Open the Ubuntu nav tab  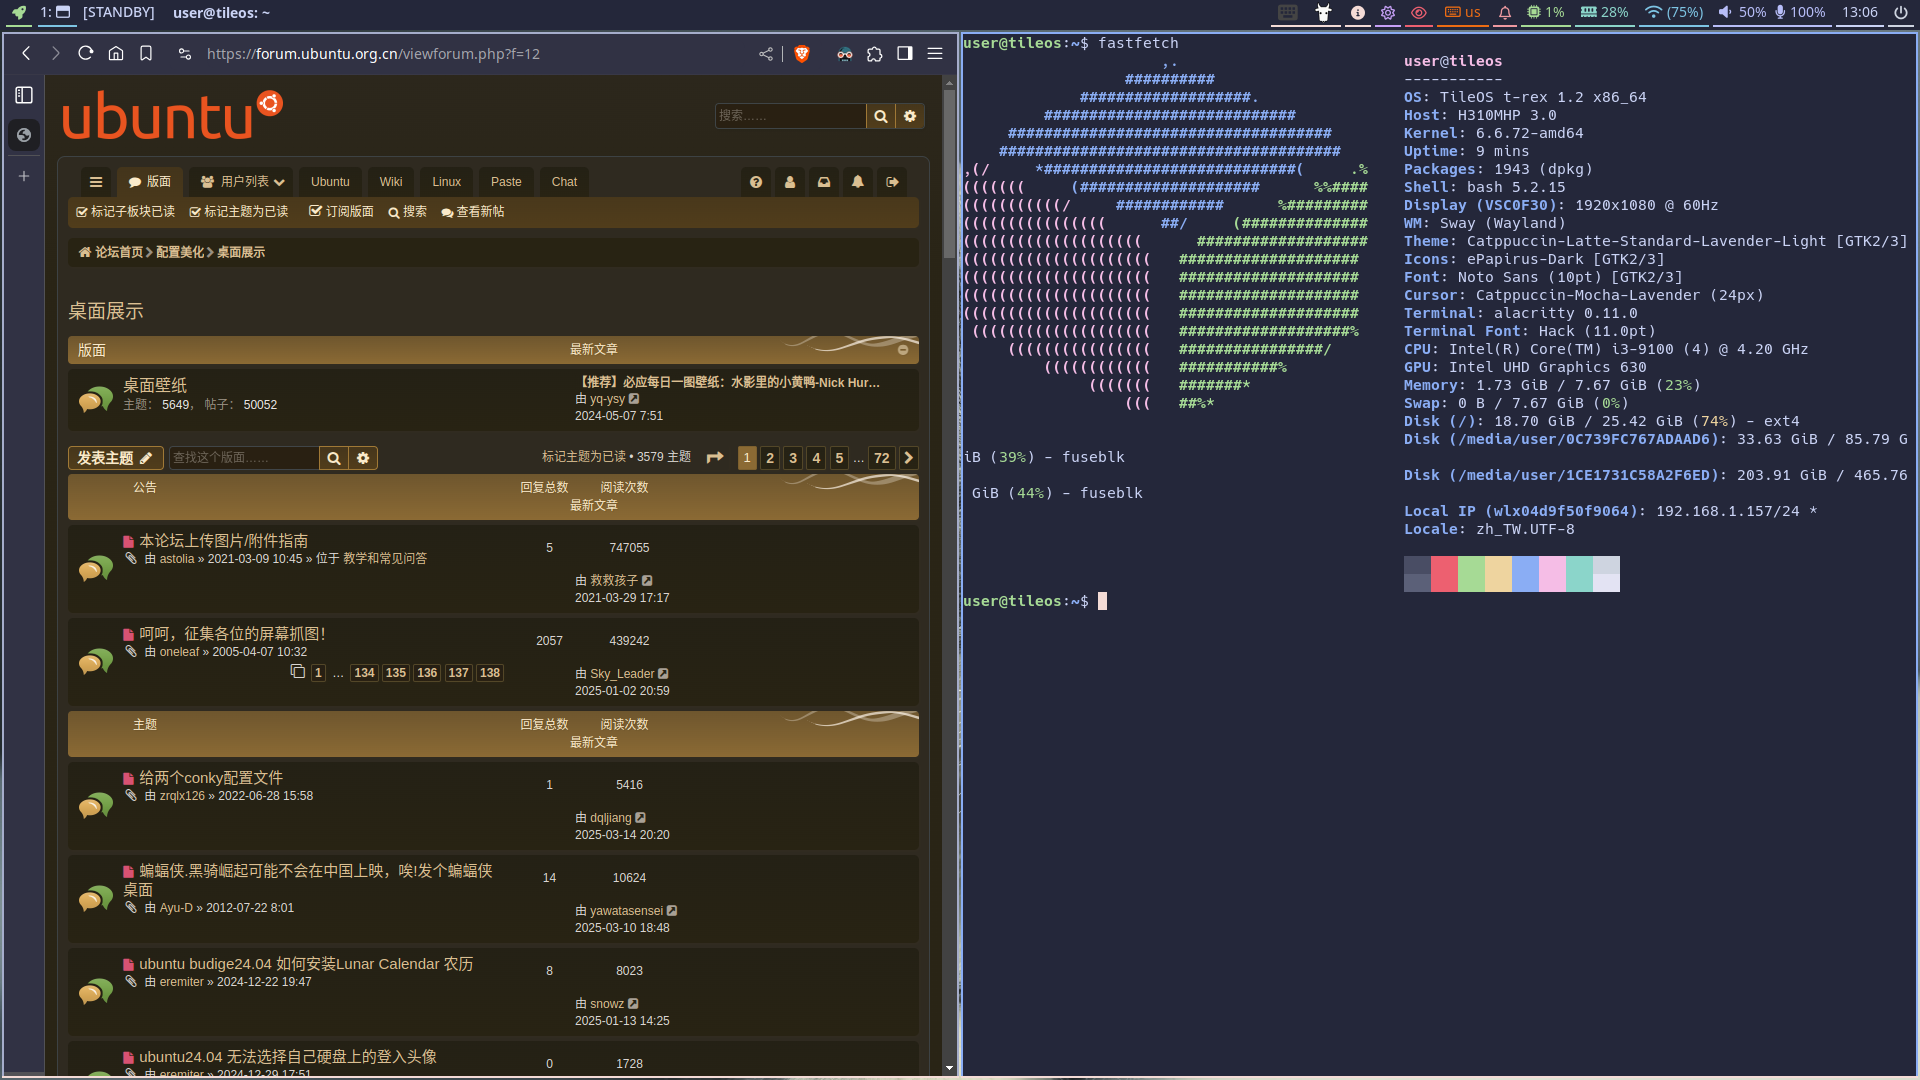point(330,182)
